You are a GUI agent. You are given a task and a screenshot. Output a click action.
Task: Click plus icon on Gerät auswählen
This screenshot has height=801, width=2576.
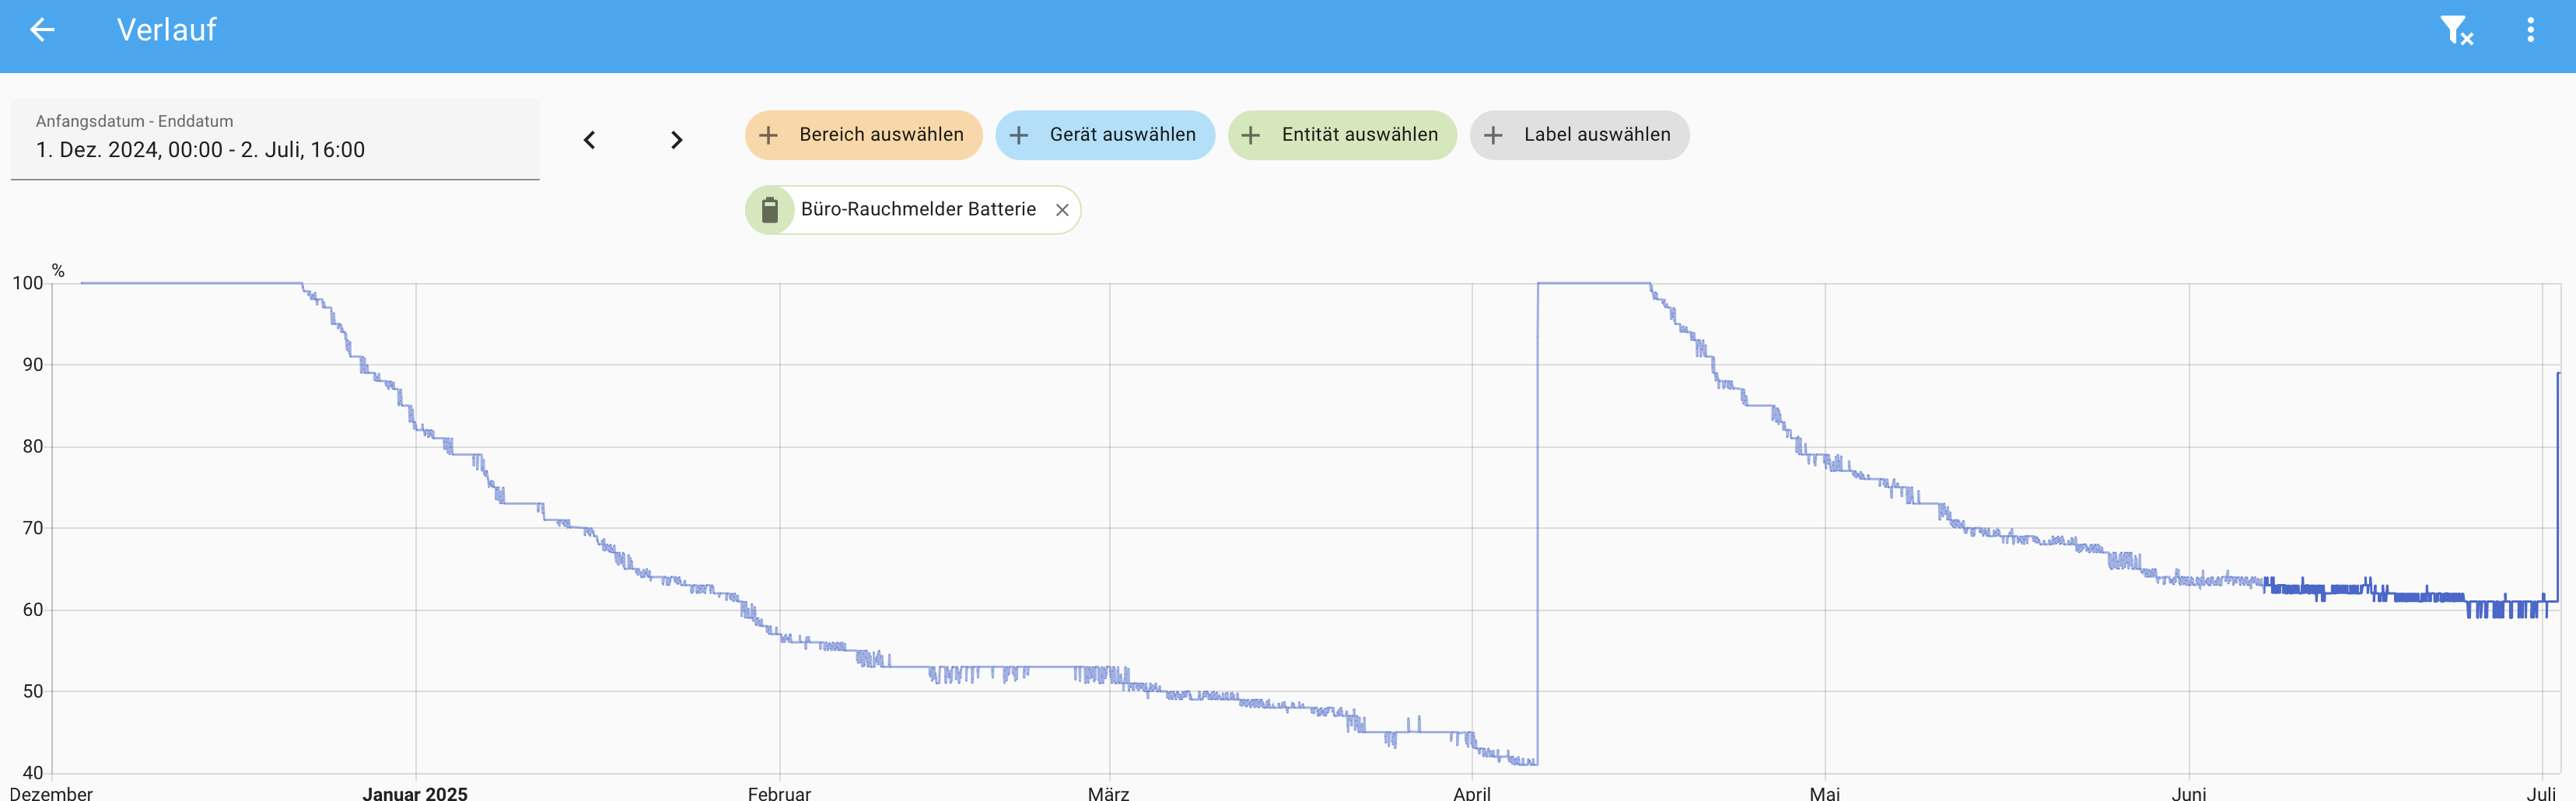click(x=1018, y=135)
